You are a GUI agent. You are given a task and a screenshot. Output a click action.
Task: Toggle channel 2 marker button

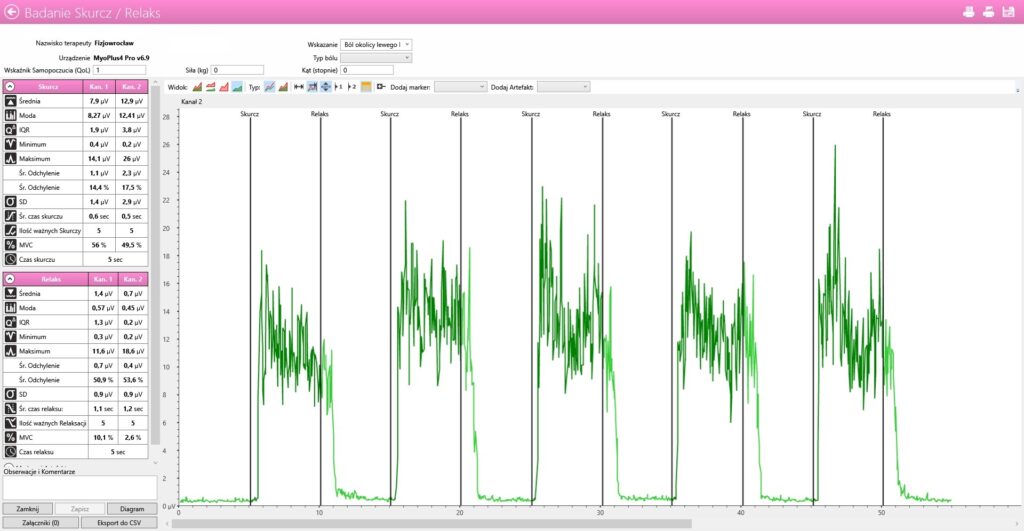352,87
